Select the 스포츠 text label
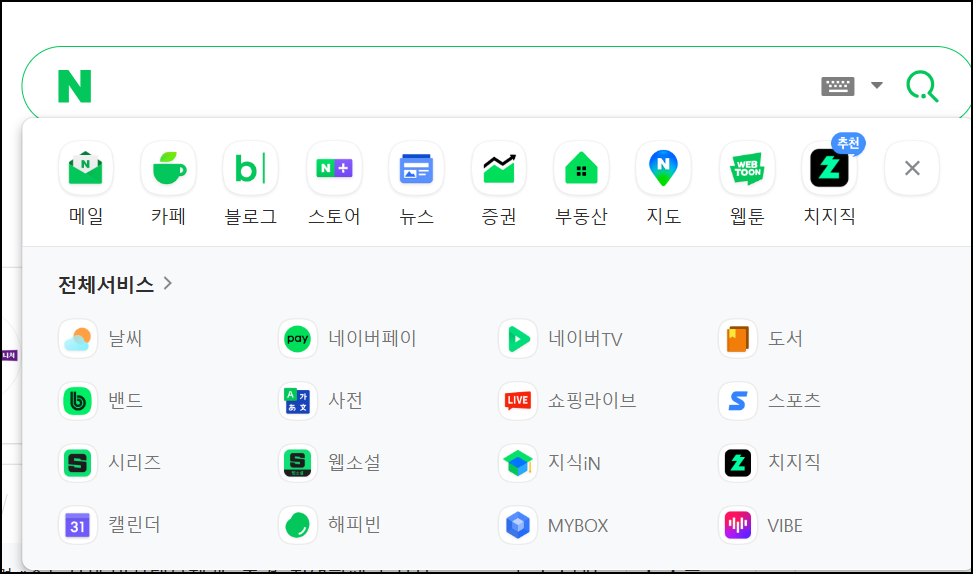 [x=794, y=400]
